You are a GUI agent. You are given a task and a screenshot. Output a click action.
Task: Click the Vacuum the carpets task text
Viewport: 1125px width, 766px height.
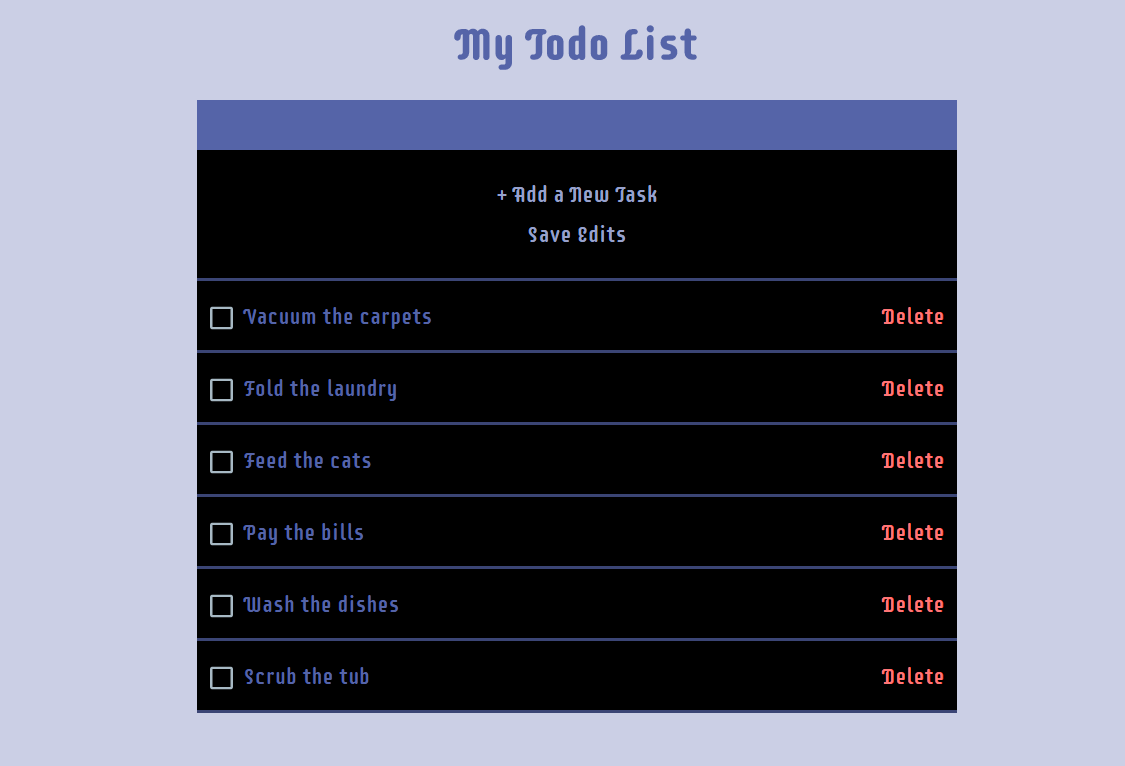[x=338, y=317]
